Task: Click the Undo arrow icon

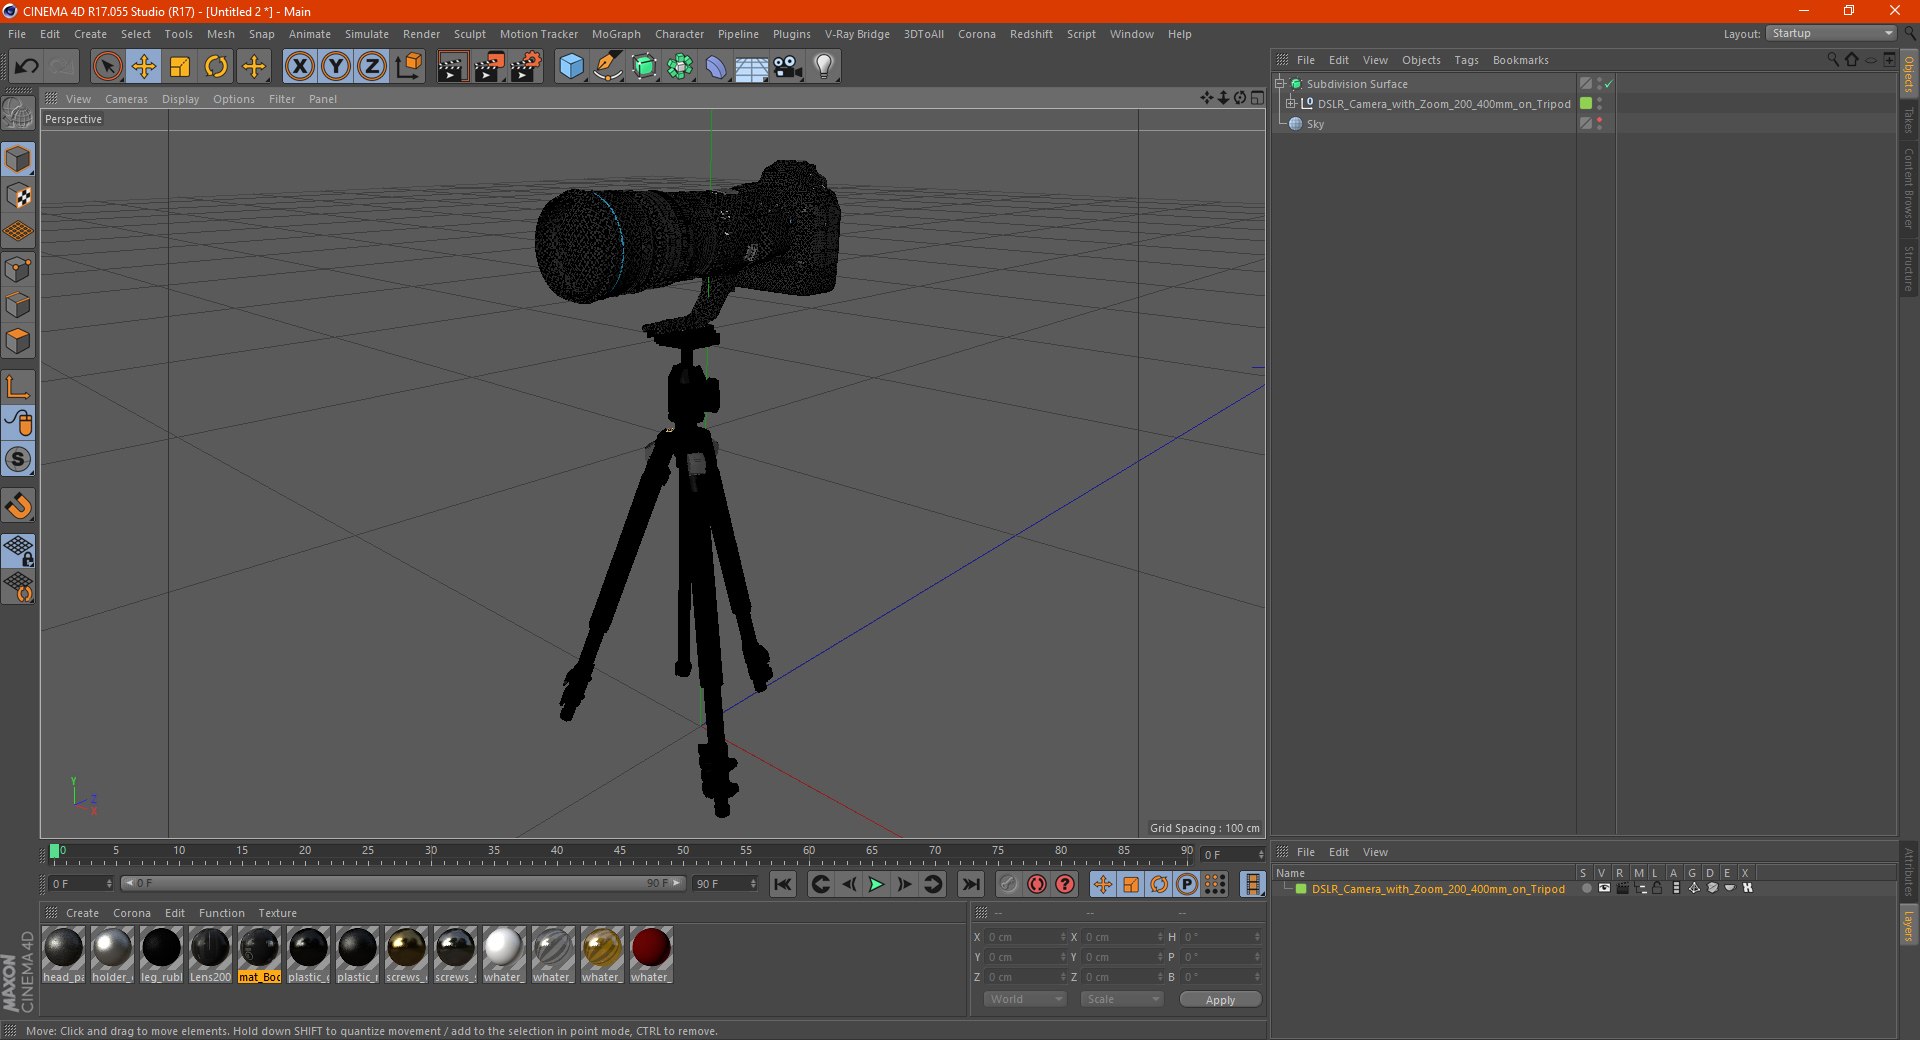Action: click(x=26, y=67)
